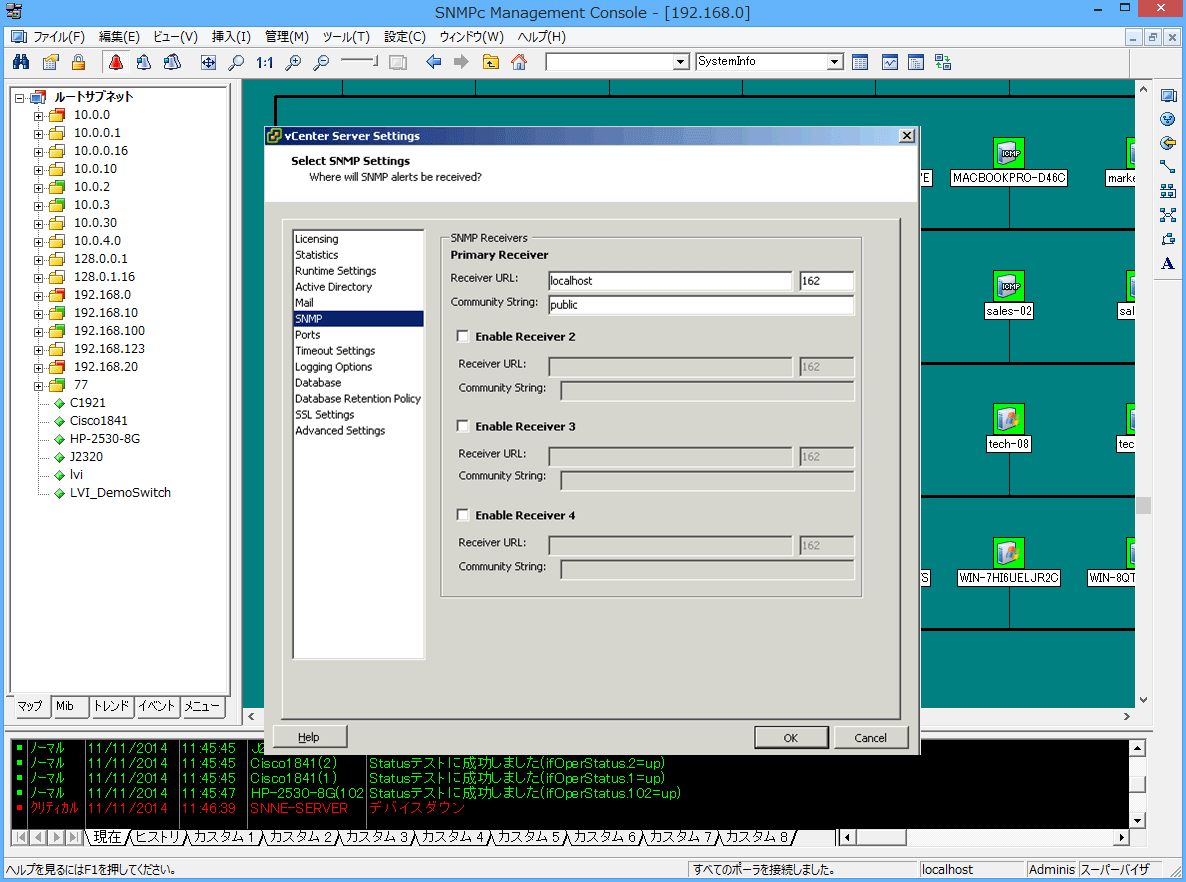Click the zoom out magnifier icon

(321, 62)
